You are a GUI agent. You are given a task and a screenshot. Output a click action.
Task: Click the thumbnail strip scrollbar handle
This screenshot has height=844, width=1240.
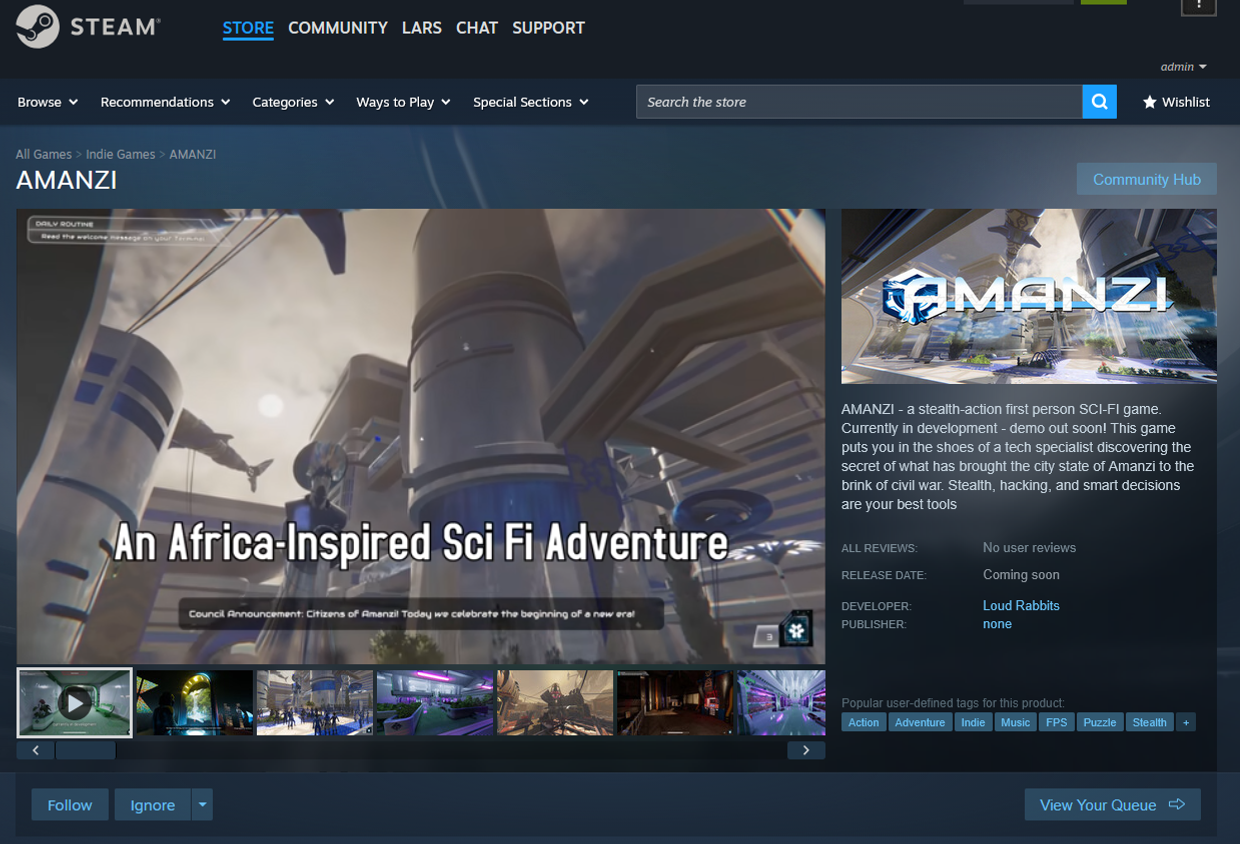coord(86,750)
